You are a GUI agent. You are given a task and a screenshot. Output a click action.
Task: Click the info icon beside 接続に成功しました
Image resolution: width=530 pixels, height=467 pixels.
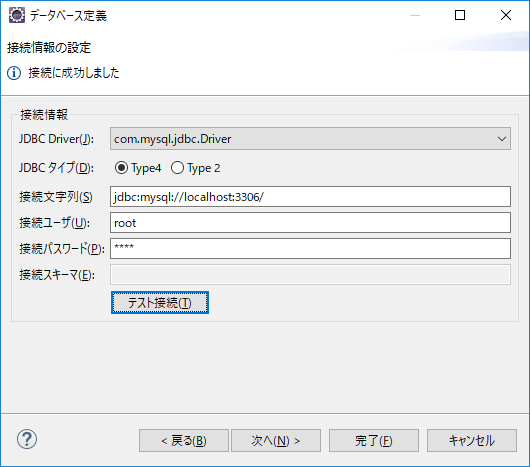tap(14, 73)
